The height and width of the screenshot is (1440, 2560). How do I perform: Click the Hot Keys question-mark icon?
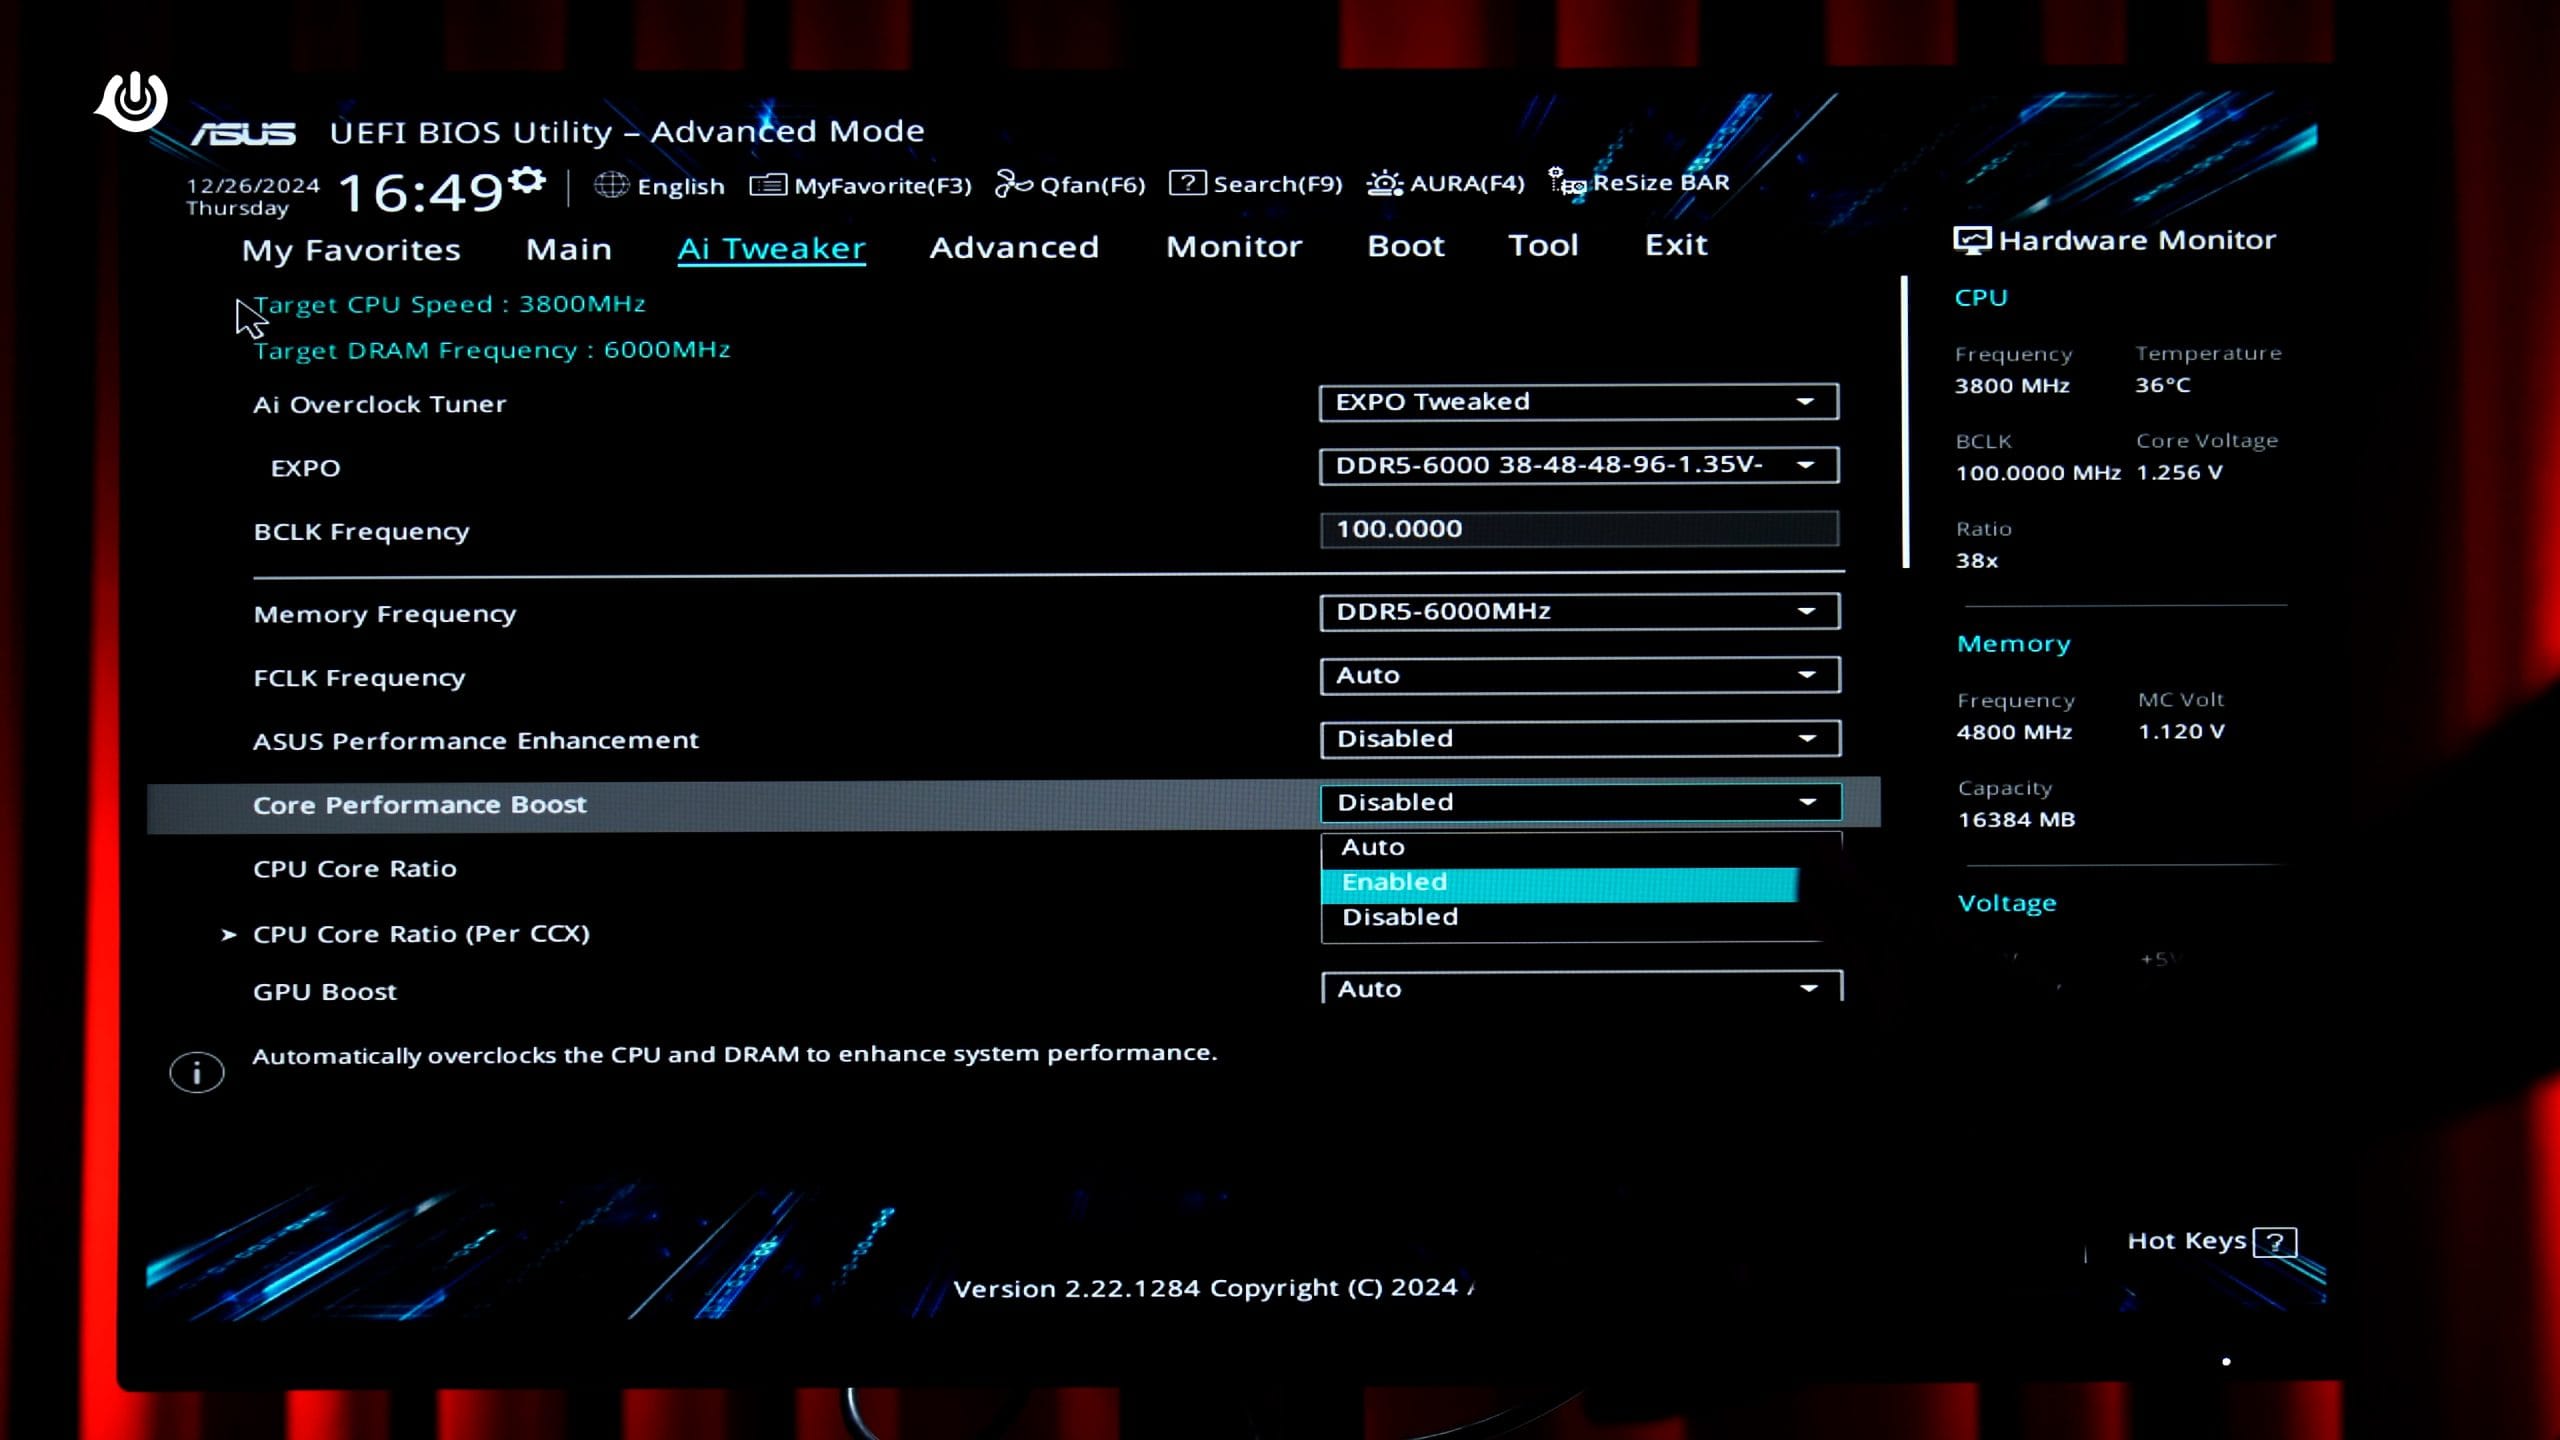tap(2274, 1242)
